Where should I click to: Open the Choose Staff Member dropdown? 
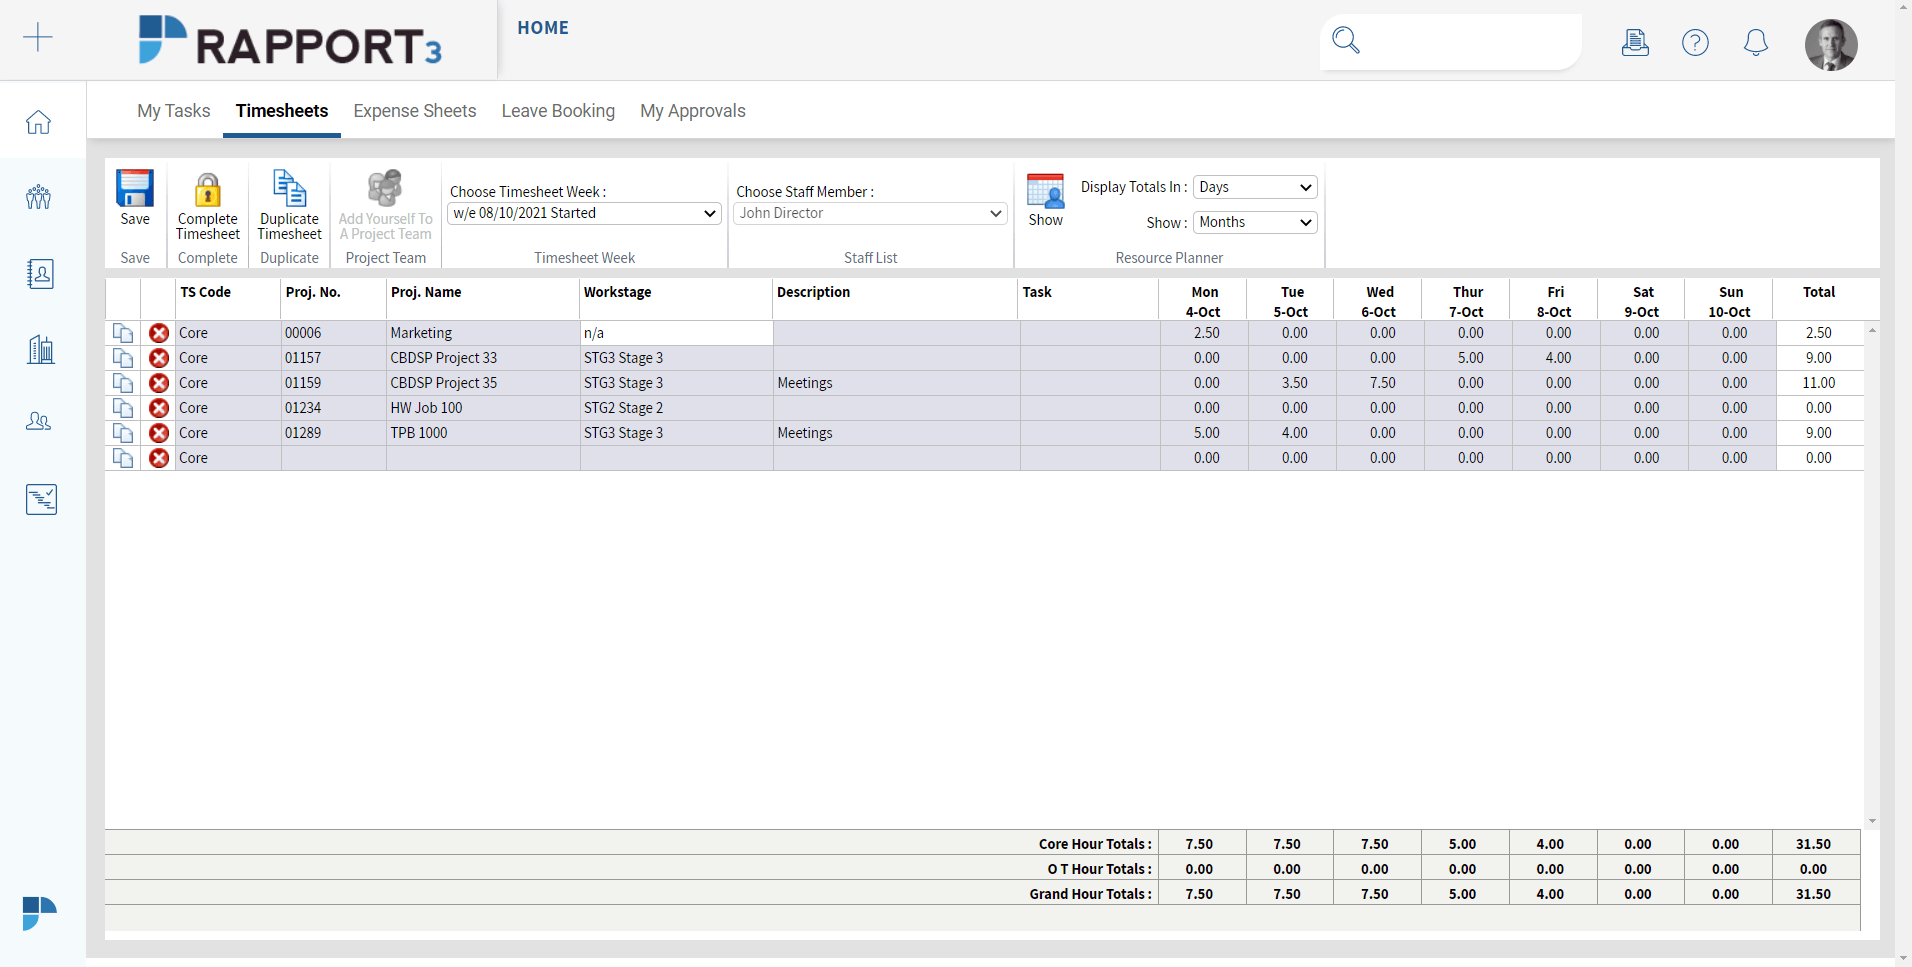[x=869, y=213]
